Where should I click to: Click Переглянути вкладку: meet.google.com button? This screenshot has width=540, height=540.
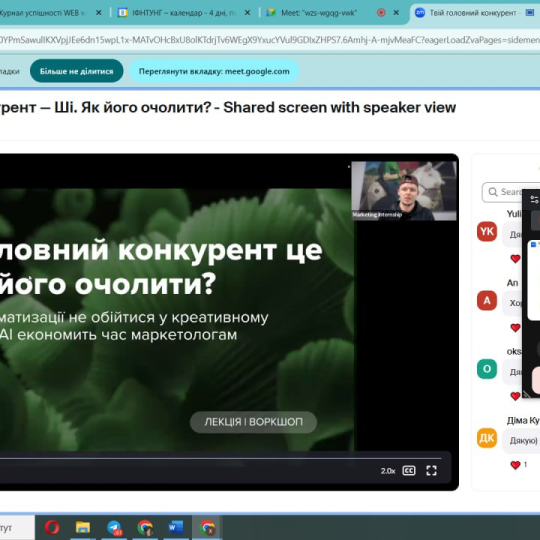(214, 71)
